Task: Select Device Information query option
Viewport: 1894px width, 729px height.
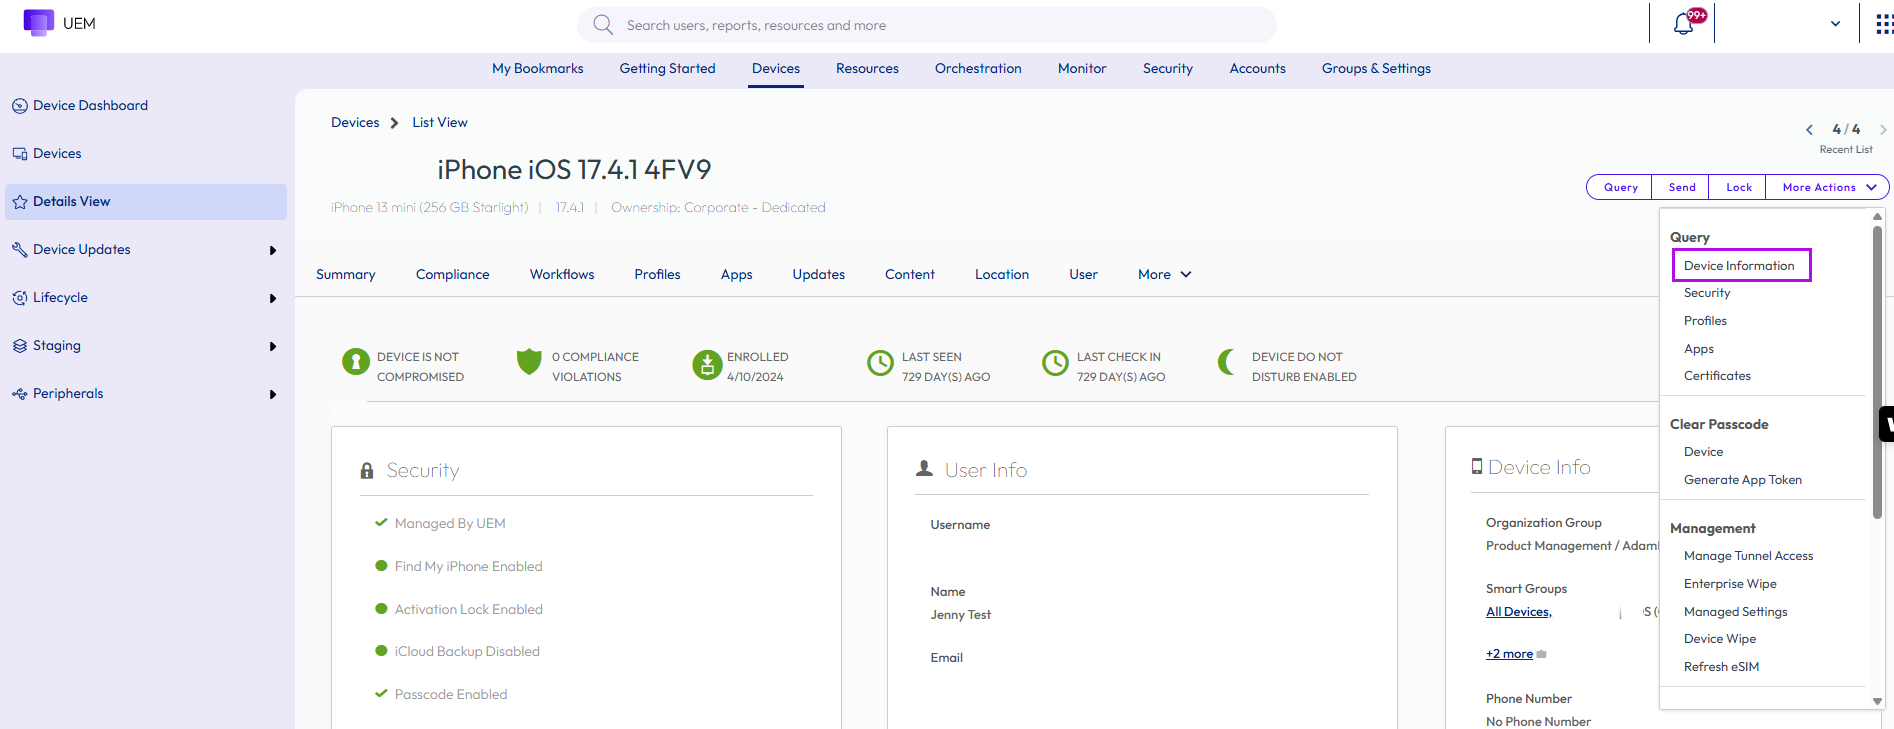Action: click(x=1740, y=265)
